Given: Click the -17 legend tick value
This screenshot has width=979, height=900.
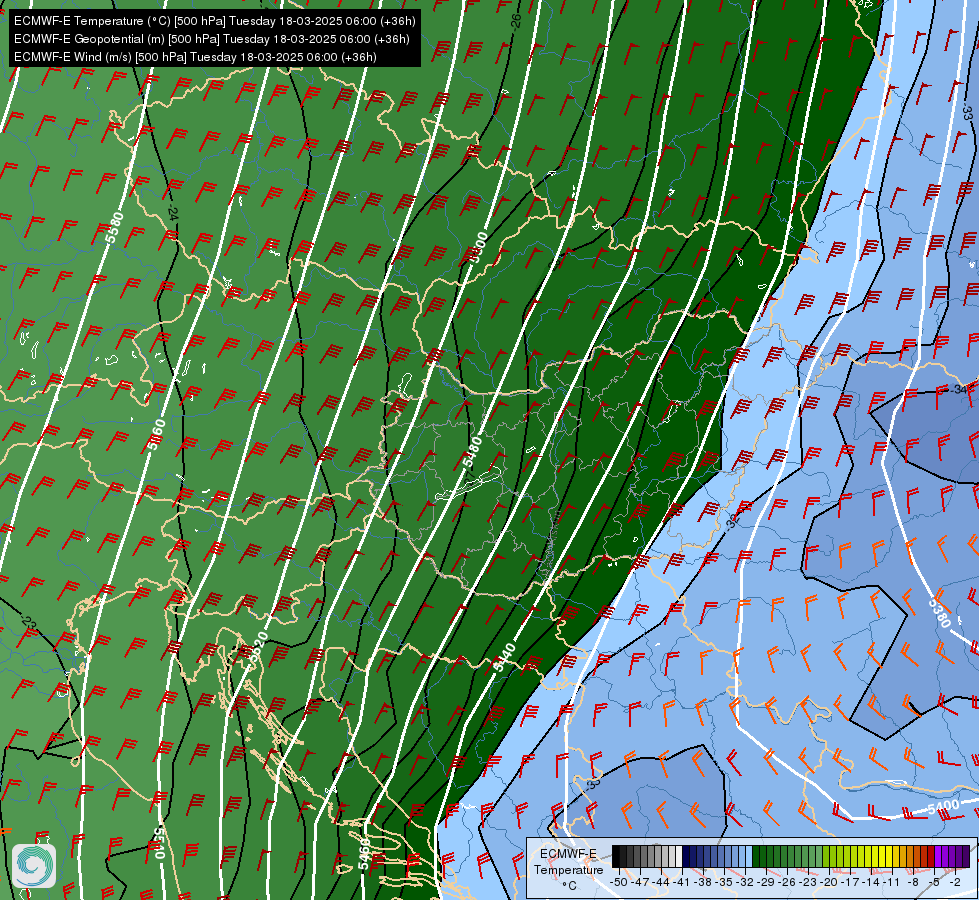Looking at the screenshot, I should (x=851, y=882).
